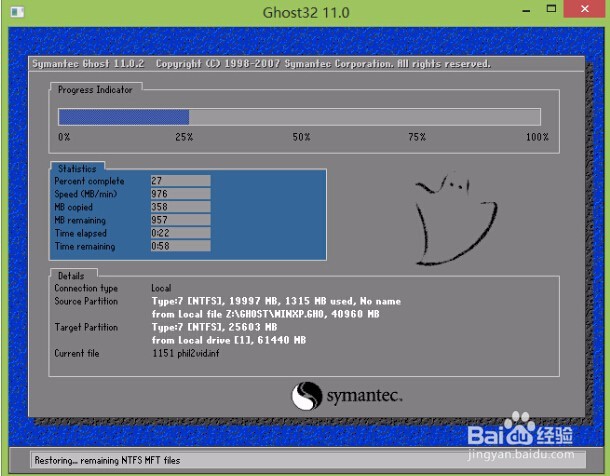The image size is (610, 476).
Task: Click the Ghost mascot drawing
Action: pyautogui.click(x=456, y=219)
